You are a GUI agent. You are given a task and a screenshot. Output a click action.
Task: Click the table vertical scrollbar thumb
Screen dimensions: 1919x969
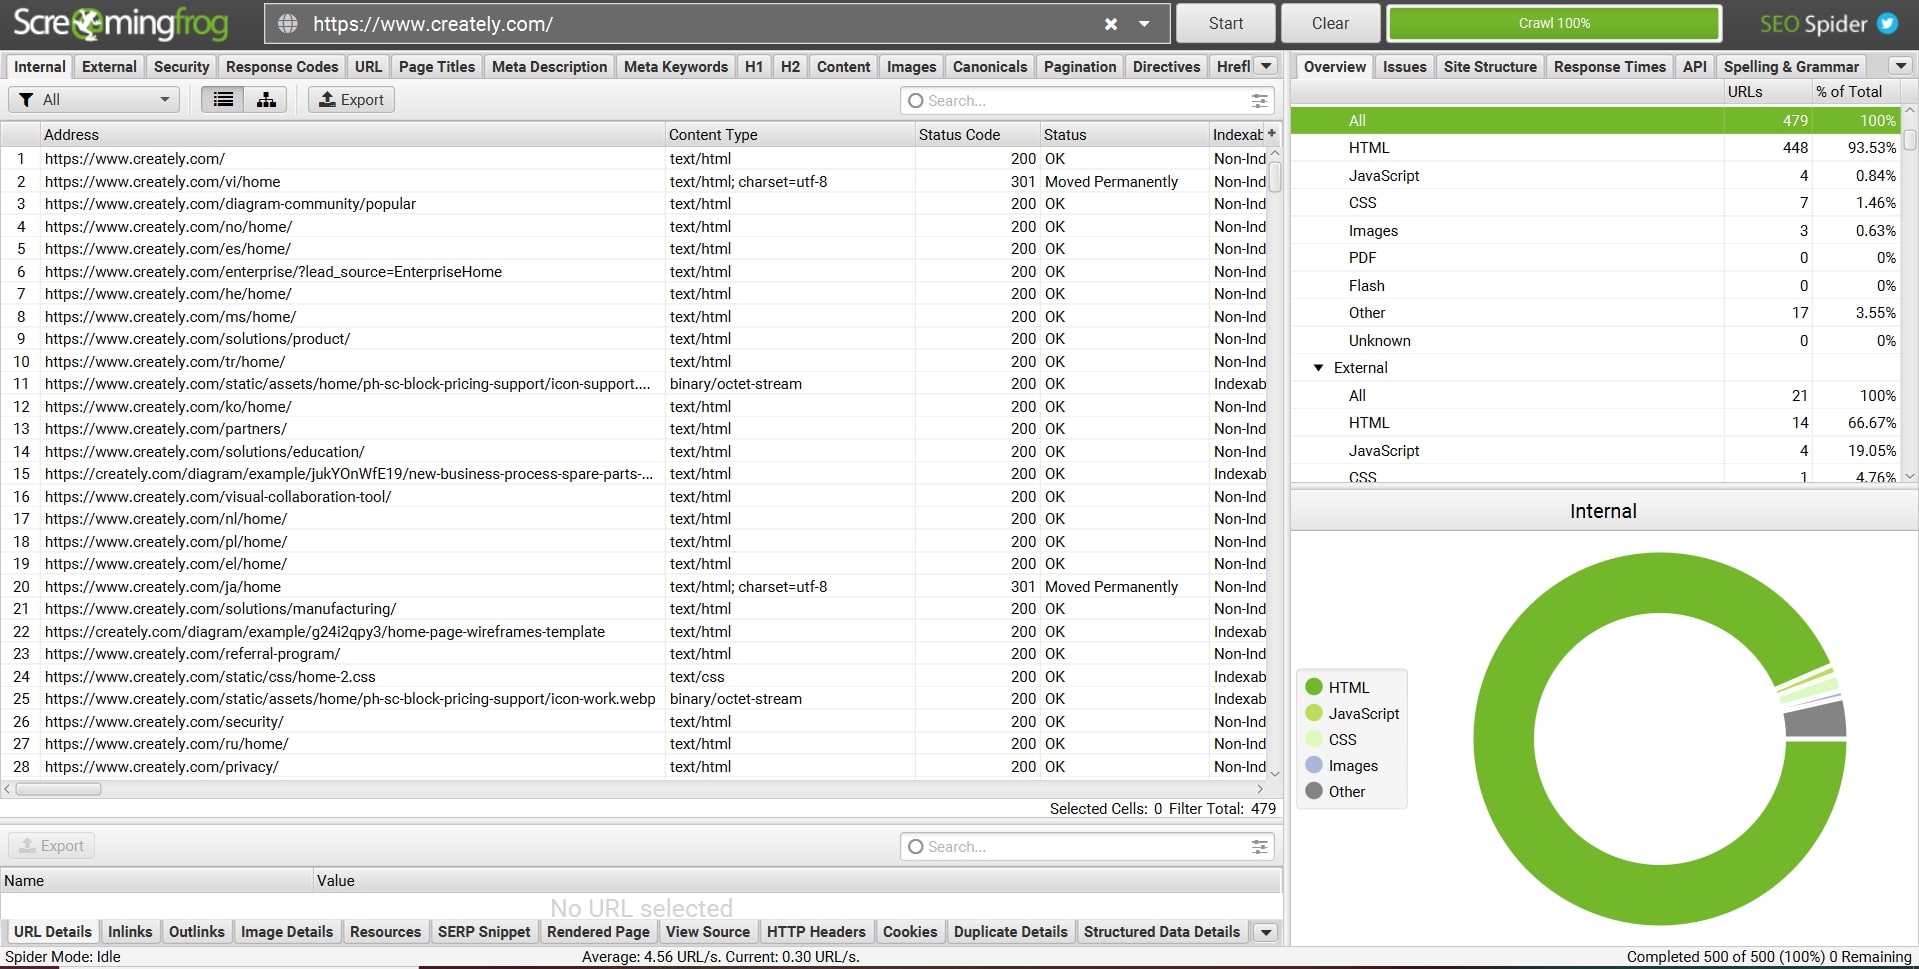click(x=1275, y=177)
